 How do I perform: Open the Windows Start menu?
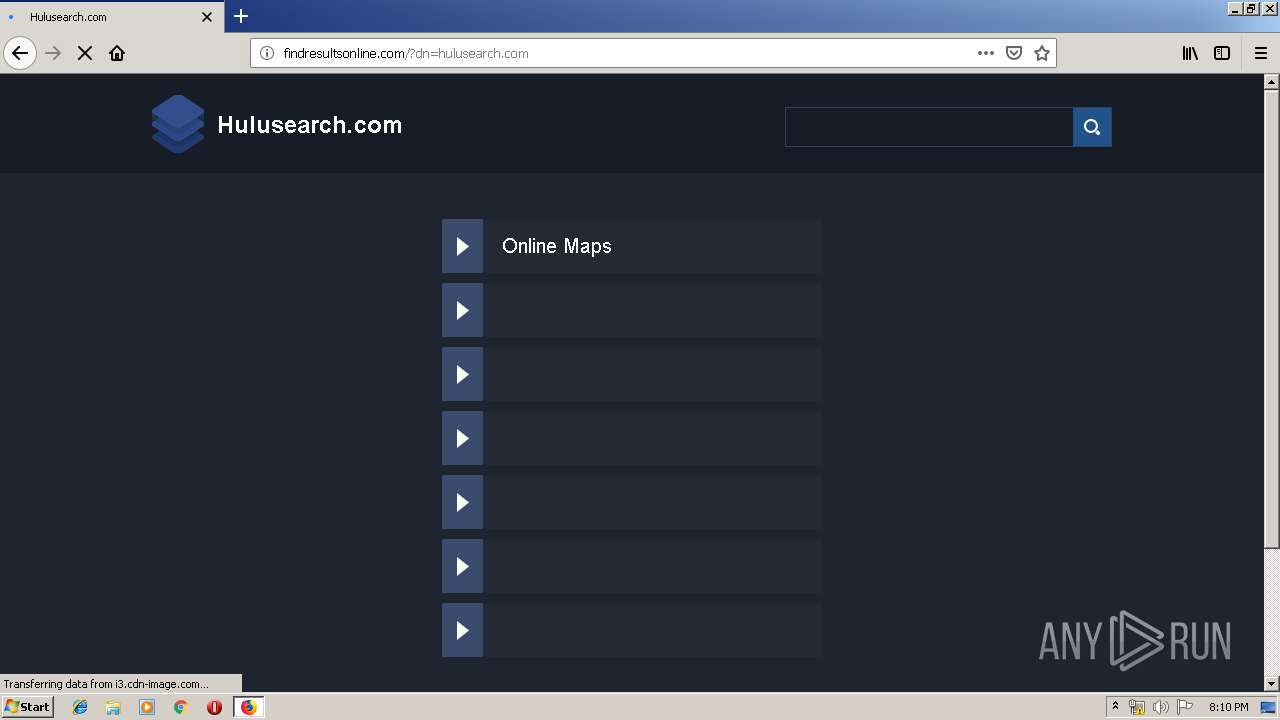click(27, 707)
